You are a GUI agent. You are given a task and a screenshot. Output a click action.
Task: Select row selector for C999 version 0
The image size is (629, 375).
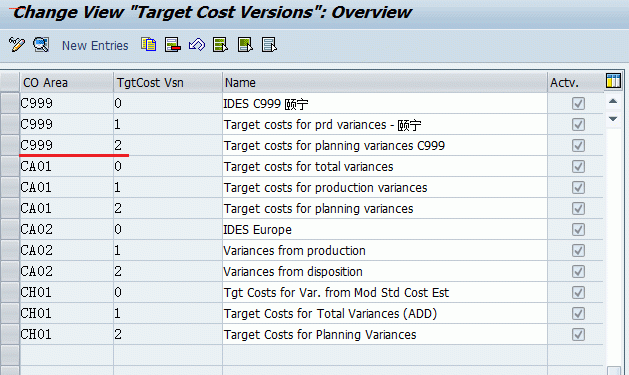(10, 103)
